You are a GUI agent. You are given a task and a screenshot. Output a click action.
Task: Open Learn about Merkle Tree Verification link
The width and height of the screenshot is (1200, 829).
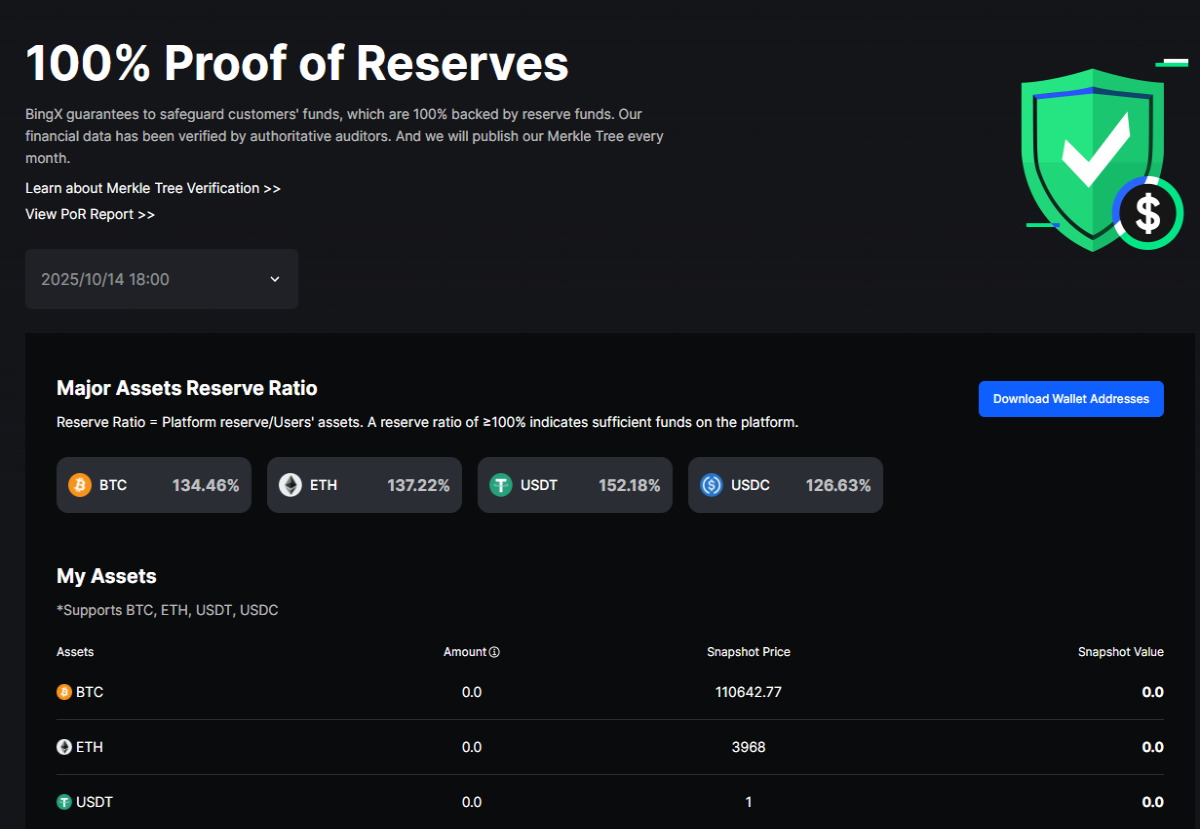153,188
